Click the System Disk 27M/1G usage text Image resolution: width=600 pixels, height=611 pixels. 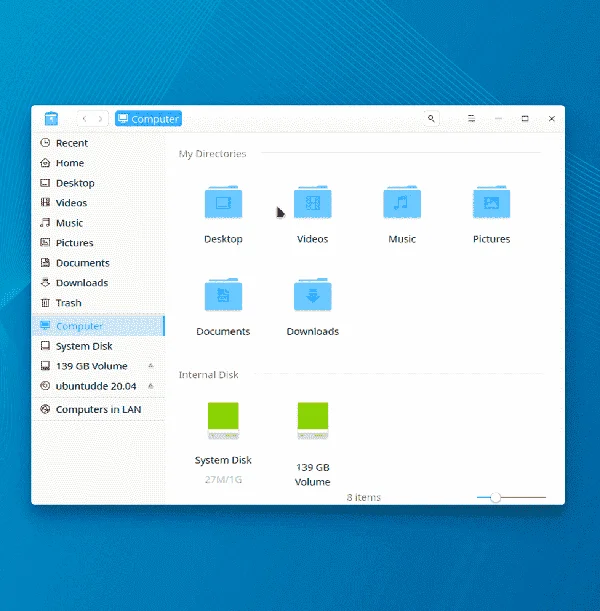pyautogui.click(x=223, y=479)
